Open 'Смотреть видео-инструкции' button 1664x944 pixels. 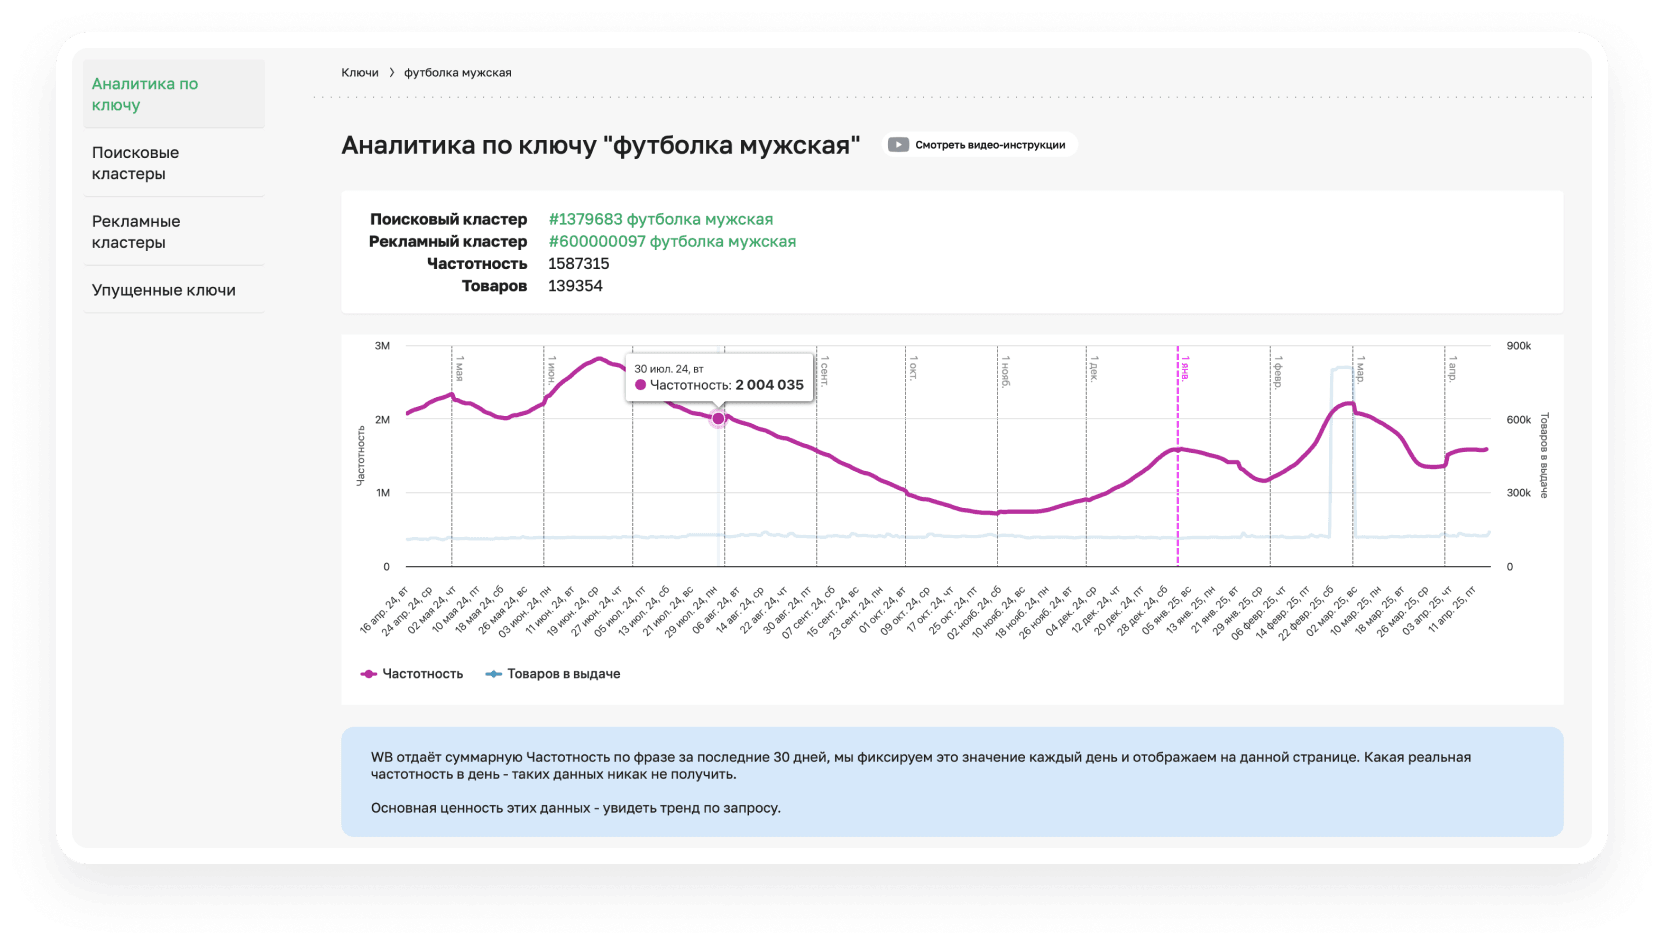989,145
